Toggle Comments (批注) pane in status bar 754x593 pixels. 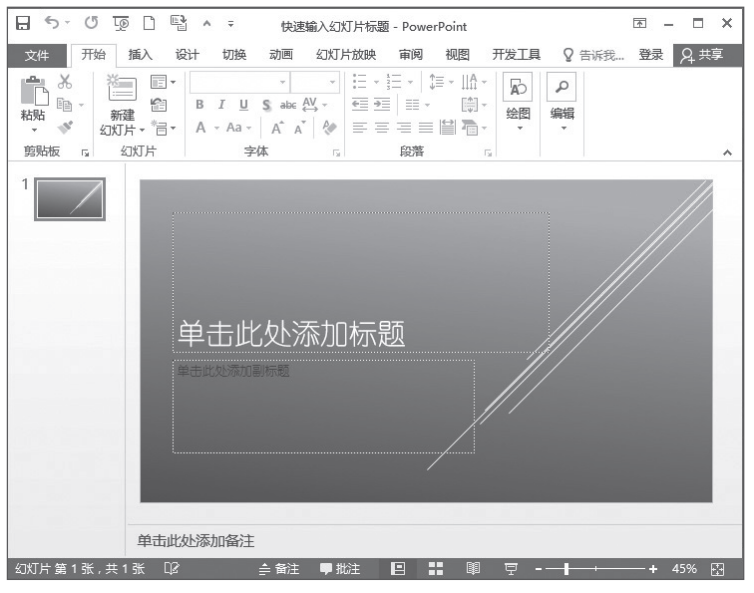[340, 569]
